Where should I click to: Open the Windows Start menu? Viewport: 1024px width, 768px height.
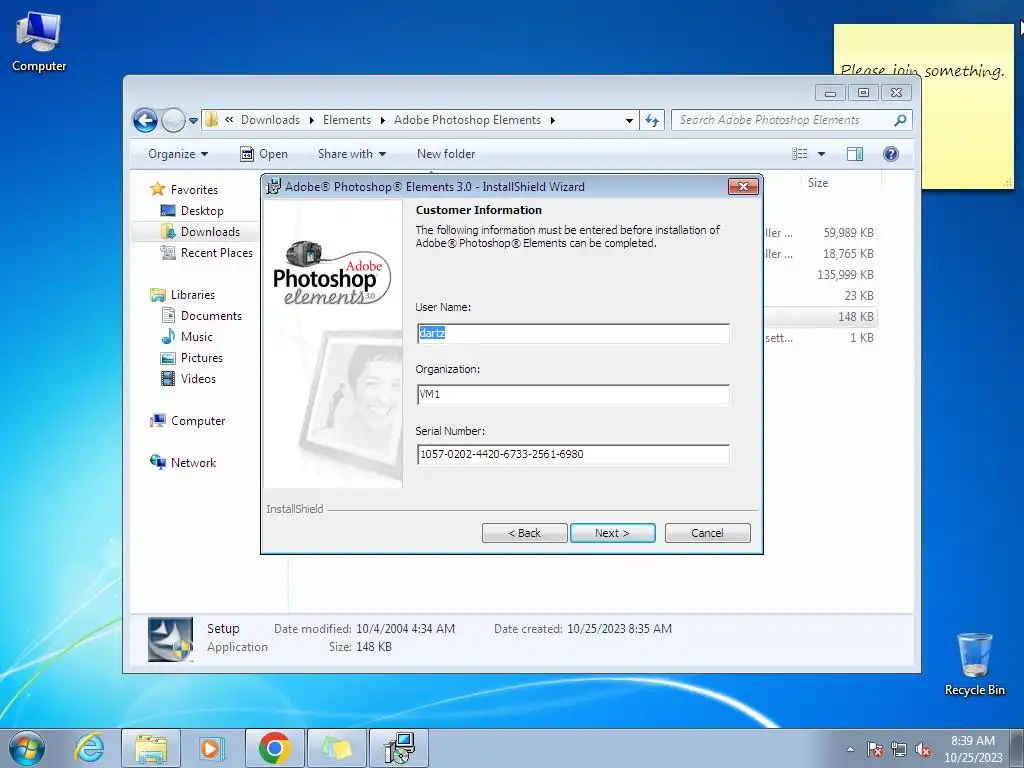pos(27,748)
